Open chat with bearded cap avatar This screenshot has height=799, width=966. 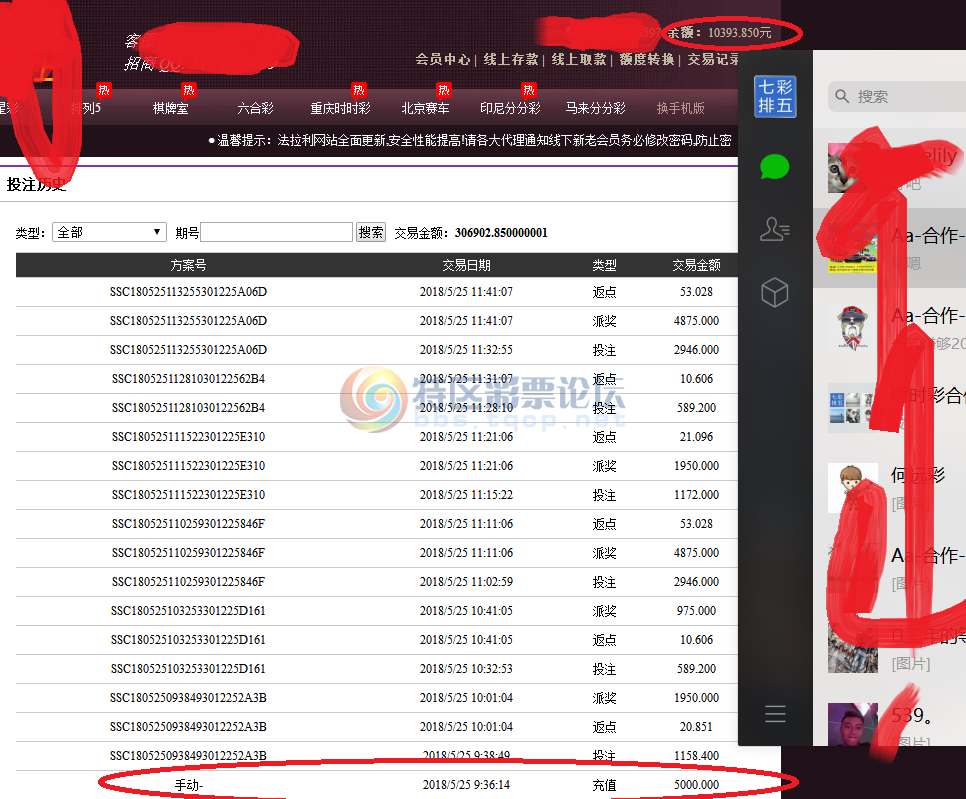click(890, 327)
